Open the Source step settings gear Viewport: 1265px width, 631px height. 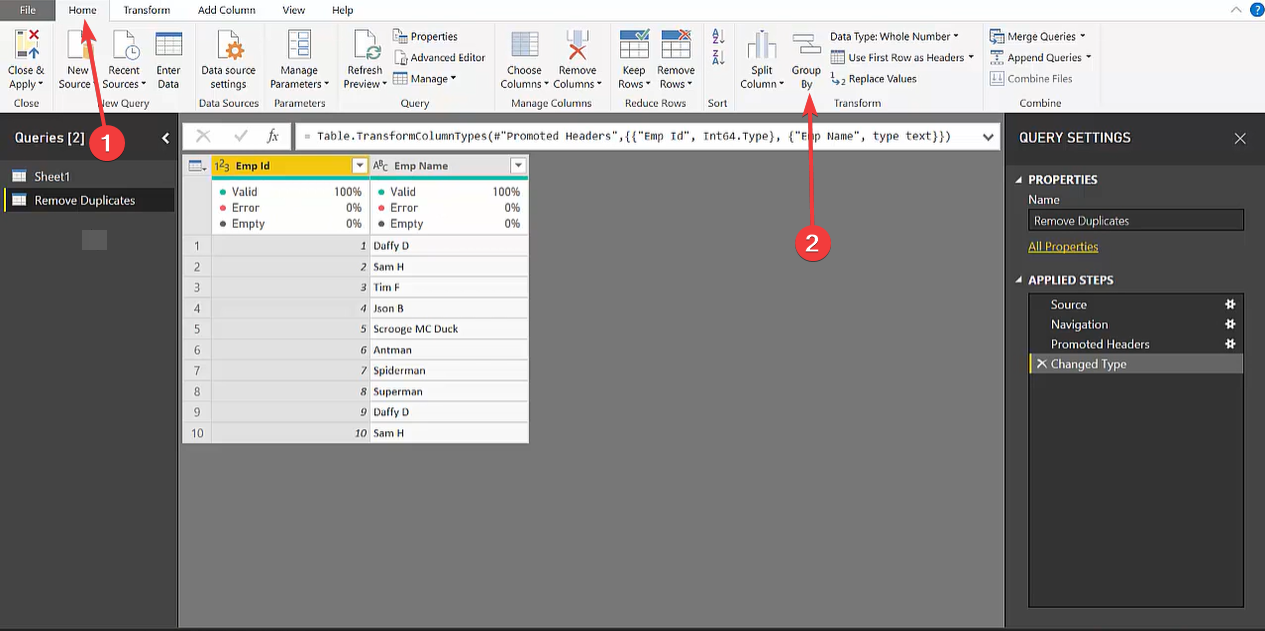[x=1230, y=304]
